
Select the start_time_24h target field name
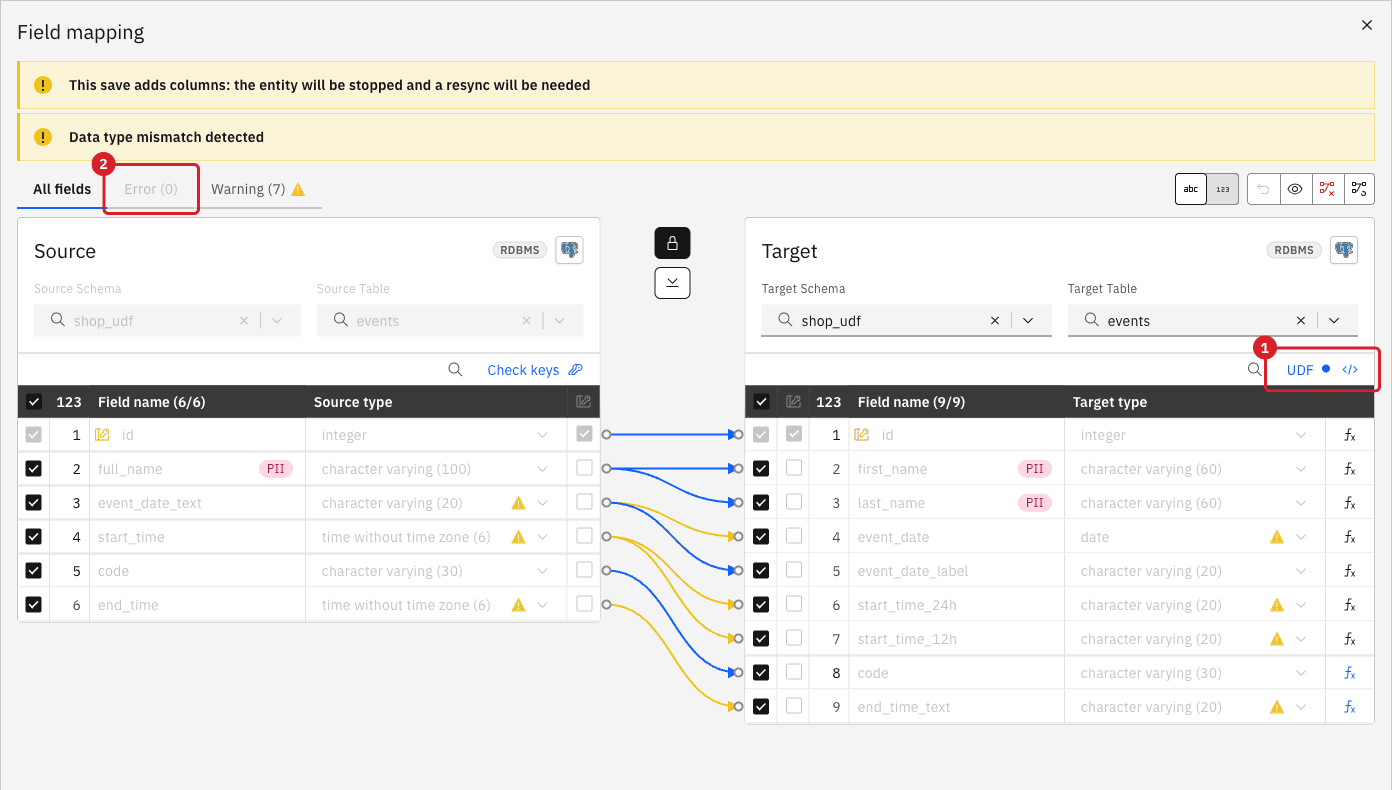907,605
